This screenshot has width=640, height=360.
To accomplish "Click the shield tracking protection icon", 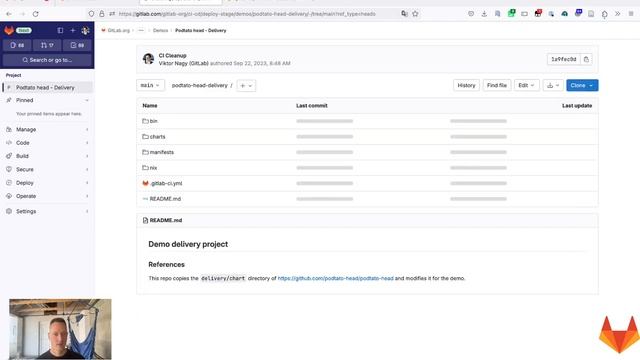I will tap(91, 14).
